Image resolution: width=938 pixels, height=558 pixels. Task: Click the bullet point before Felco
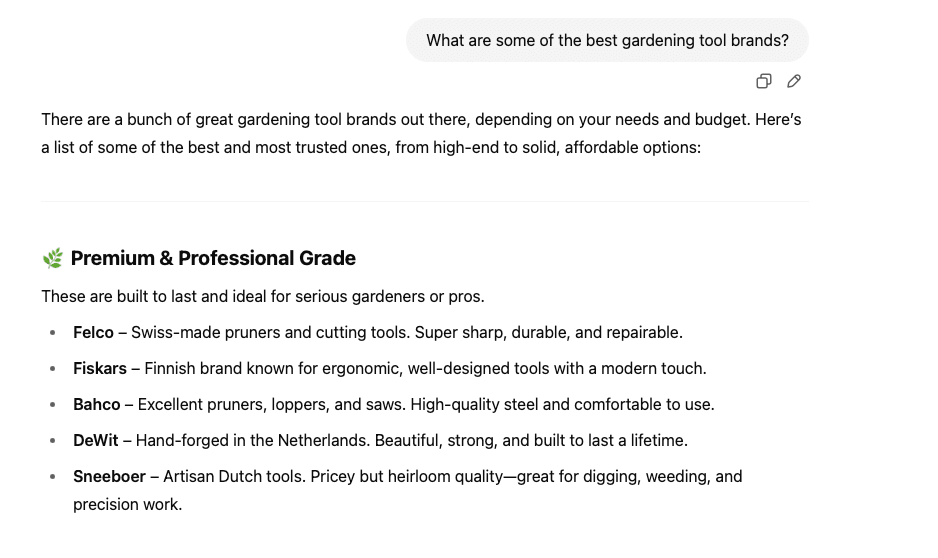53,333
